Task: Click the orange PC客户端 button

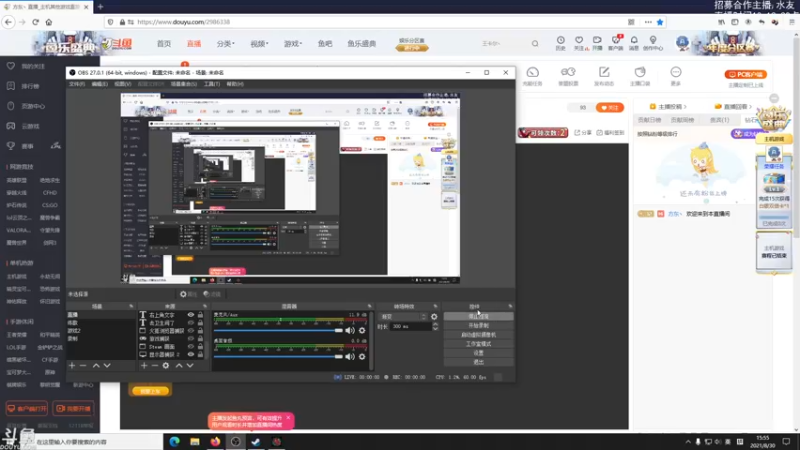Action: pos(745,74)
